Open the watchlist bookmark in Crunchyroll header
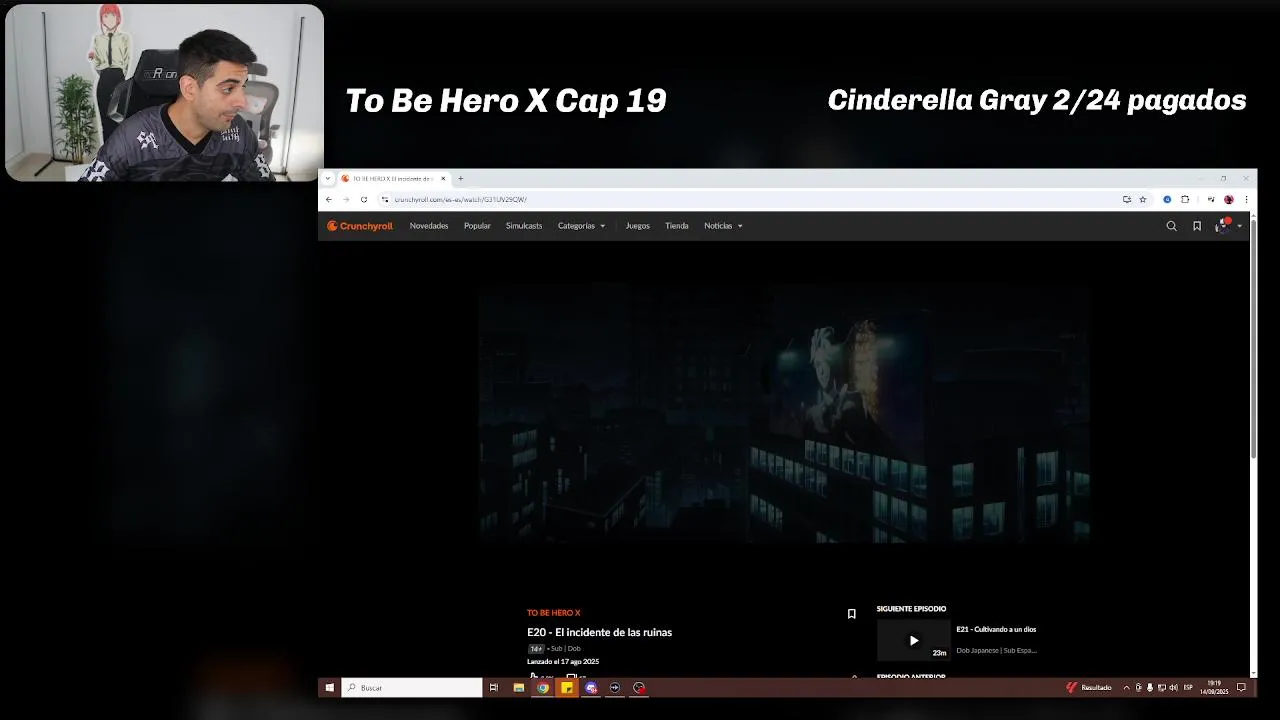This screenshot has width=1280, height=720. pos(1196,226)
